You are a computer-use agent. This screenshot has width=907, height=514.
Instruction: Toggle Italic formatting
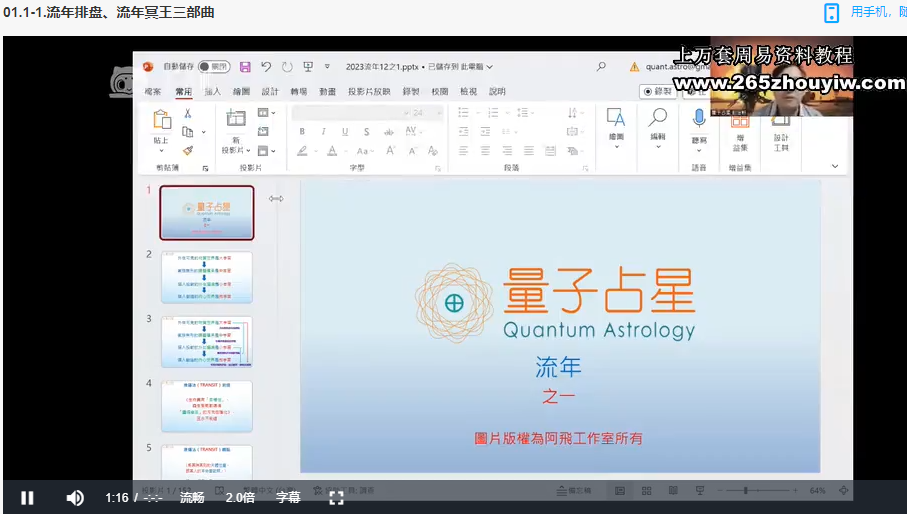[x=323, y=132]
